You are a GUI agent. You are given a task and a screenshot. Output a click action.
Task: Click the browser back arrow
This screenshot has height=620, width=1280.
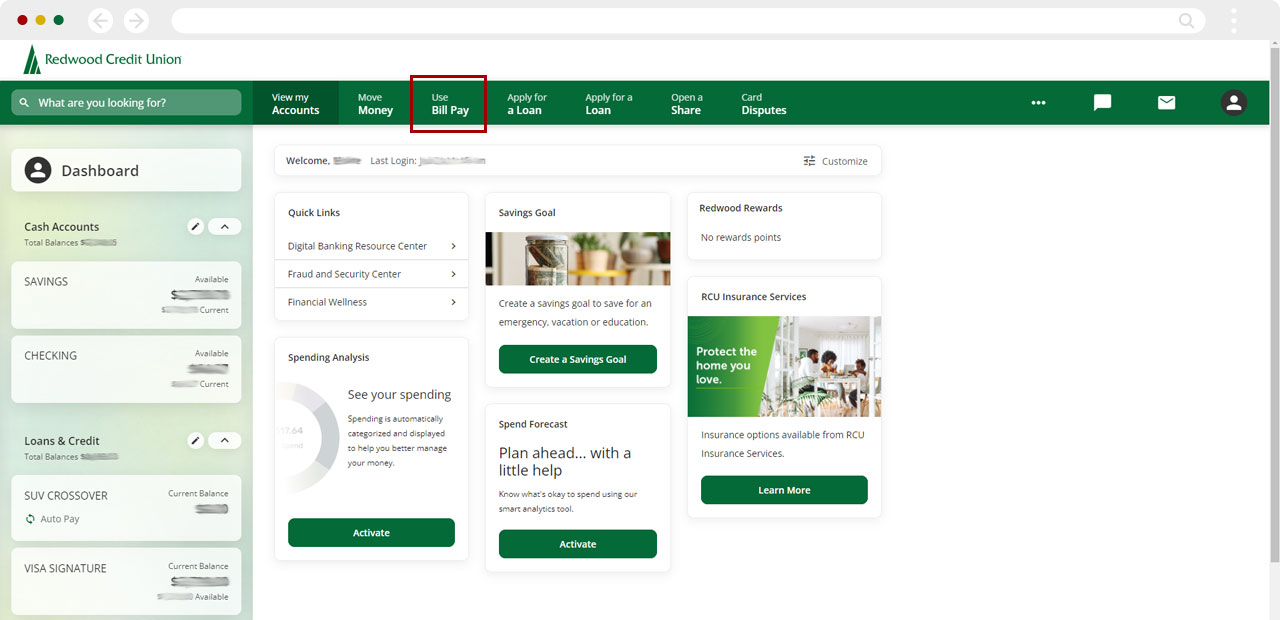pos(100,20)
